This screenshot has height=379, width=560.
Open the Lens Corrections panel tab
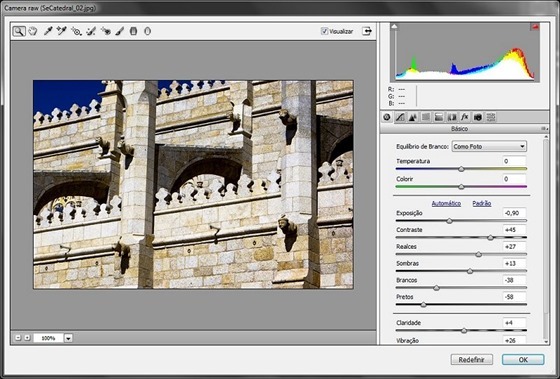pos(452,117)
